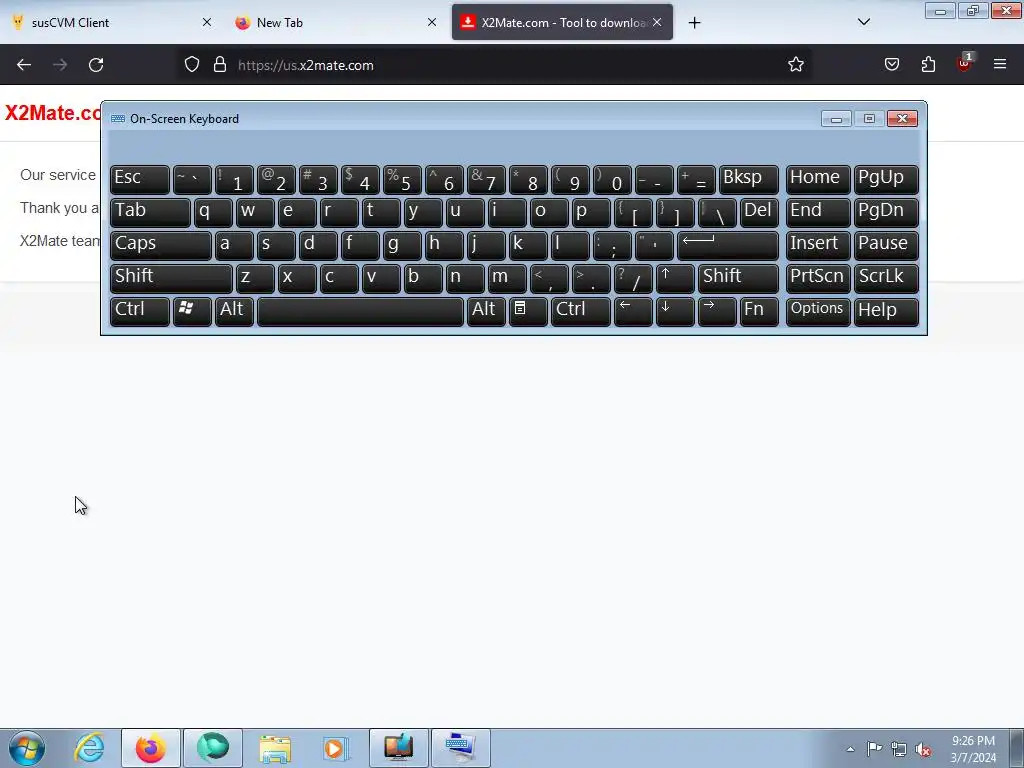Click the browser Back arrow
Viewport: 1024px width, 768px height.
pos(24,65)
